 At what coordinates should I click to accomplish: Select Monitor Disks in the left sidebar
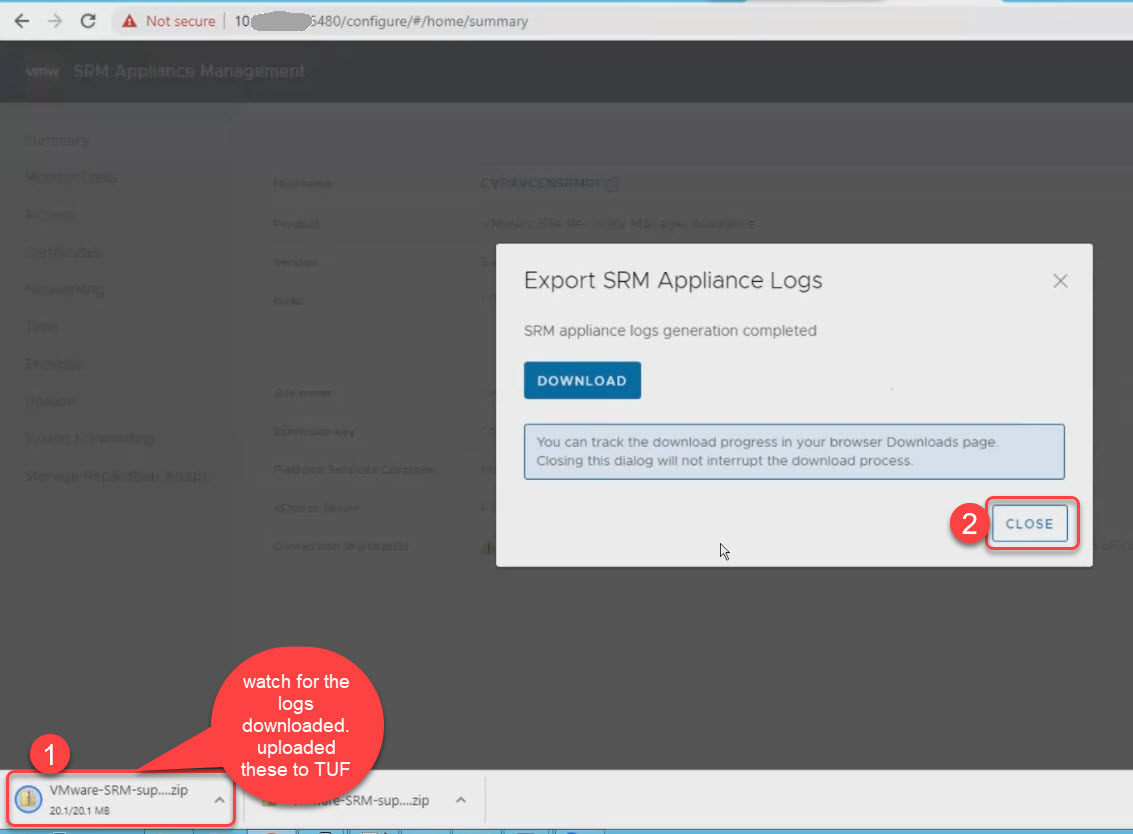click(71, 177)
